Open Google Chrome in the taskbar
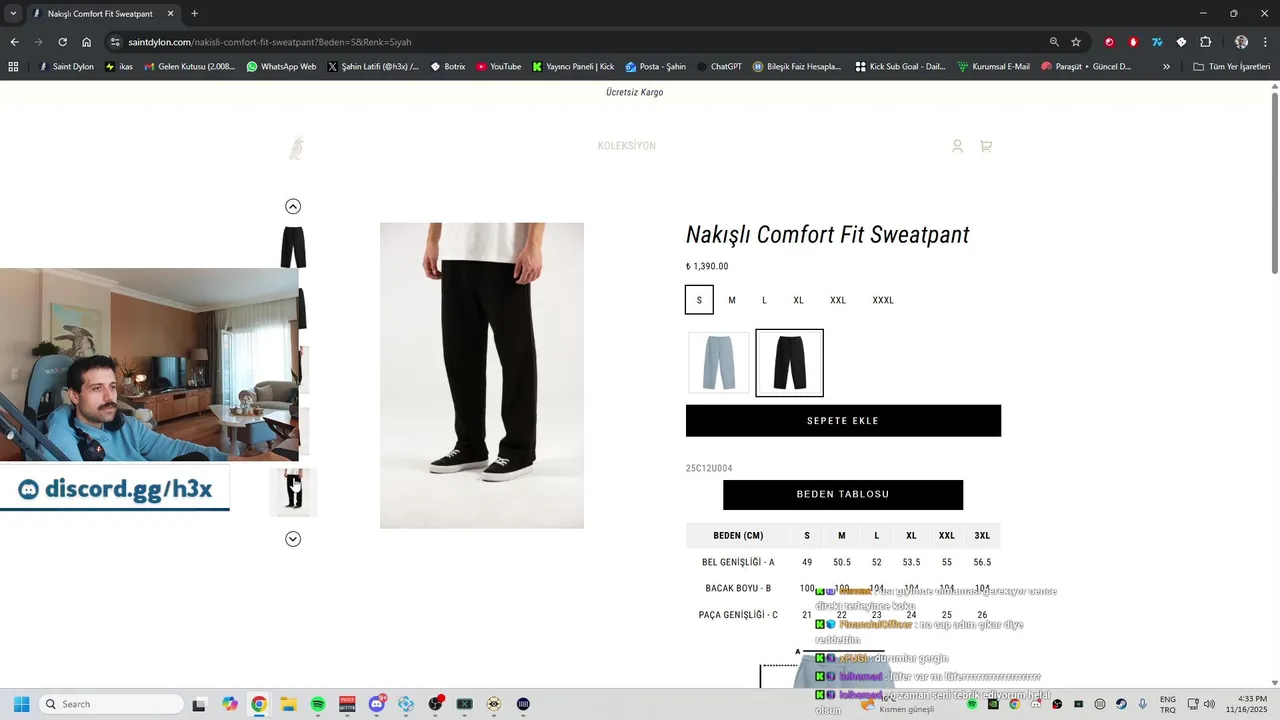 [x=259, y=704]
